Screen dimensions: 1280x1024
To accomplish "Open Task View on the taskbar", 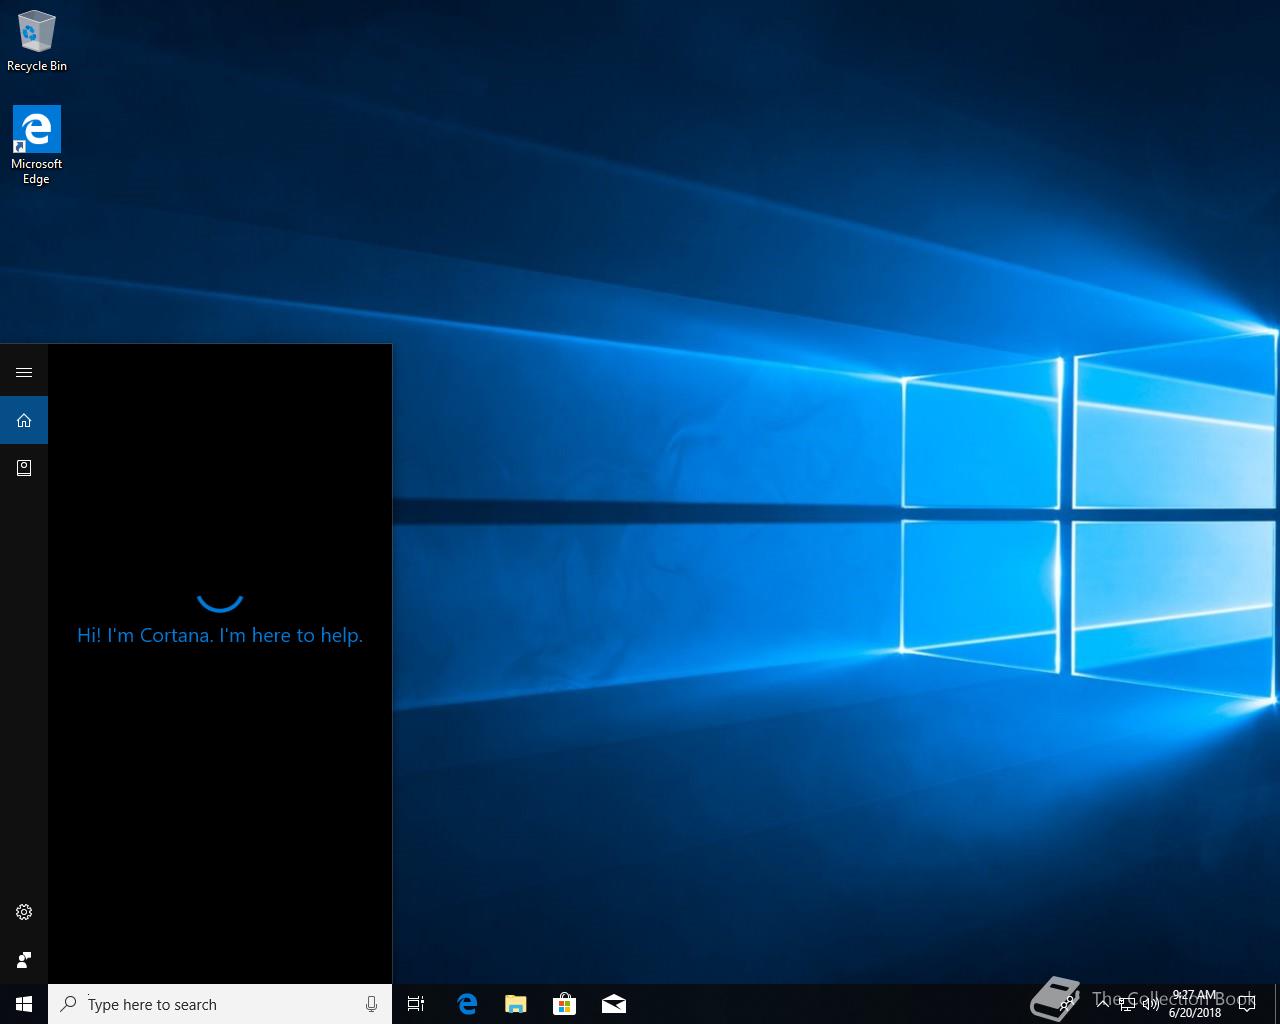I will pyautogui.click(x=416, y=1004).
